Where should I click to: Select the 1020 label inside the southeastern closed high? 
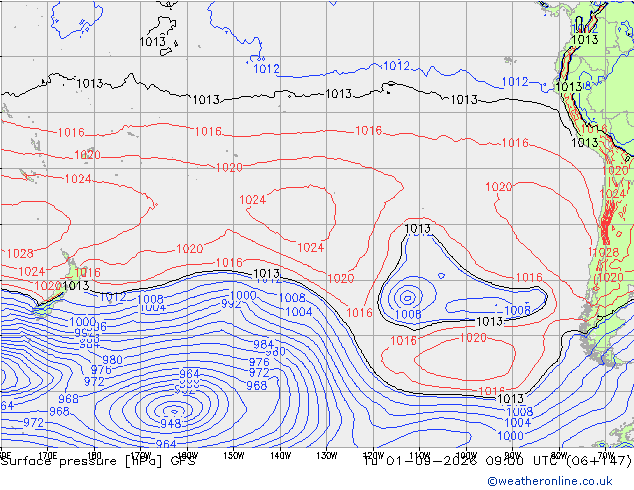(473, 337)
